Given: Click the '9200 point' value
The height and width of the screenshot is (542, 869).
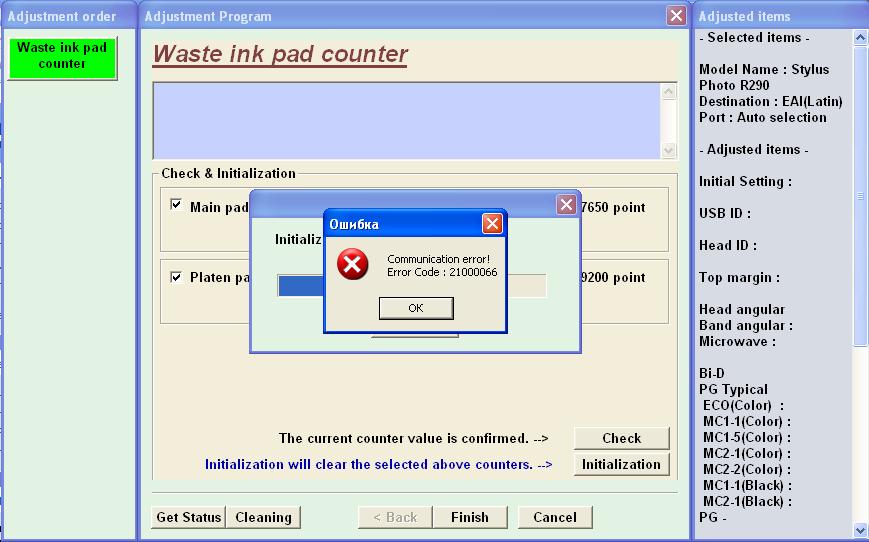Looking at the screenshot, I should click(613, 278).
